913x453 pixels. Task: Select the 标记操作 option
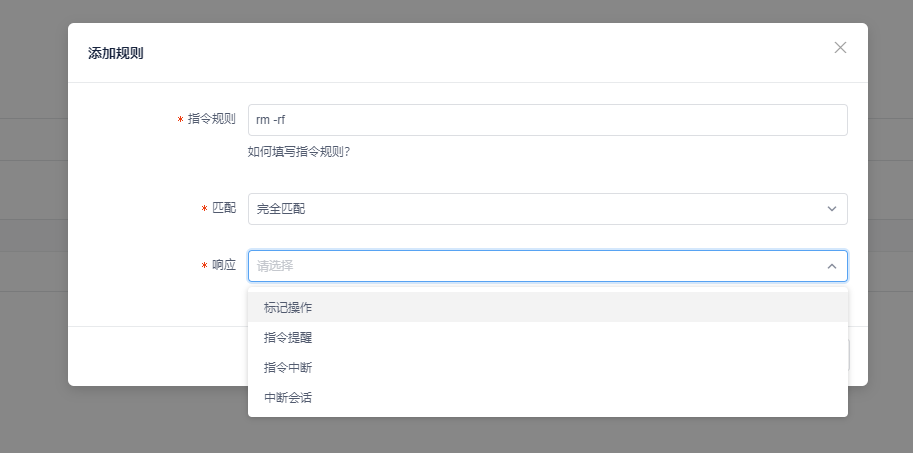click(x=288, y=307)
